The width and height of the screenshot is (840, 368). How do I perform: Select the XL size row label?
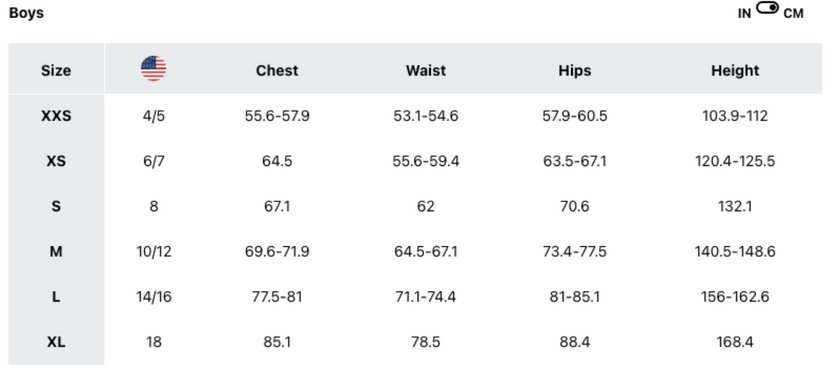coord(56,342)
